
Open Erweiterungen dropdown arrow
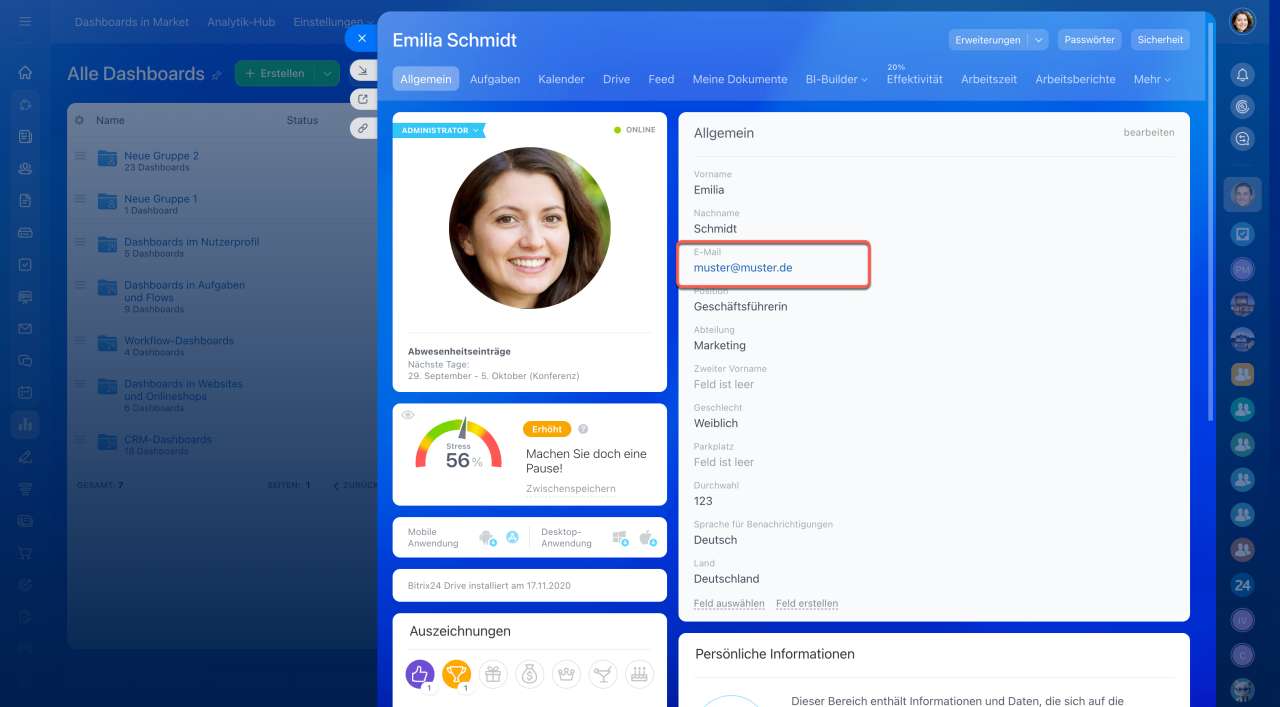coord(1039,40)
